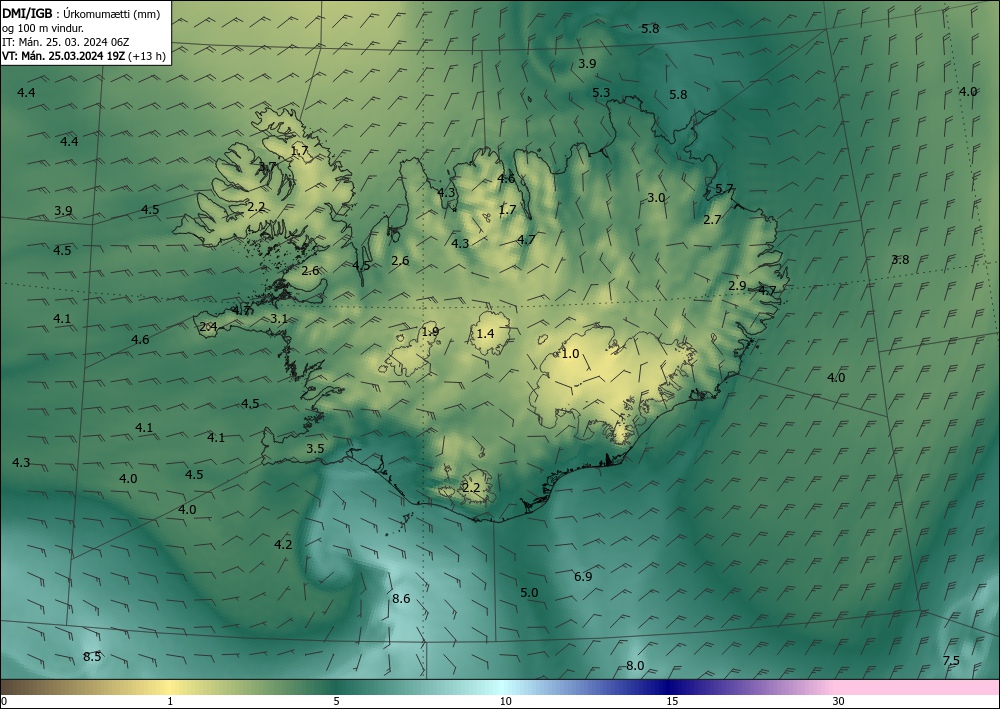Click the 4.1 value nearest the western map edge

click(62, 318)
